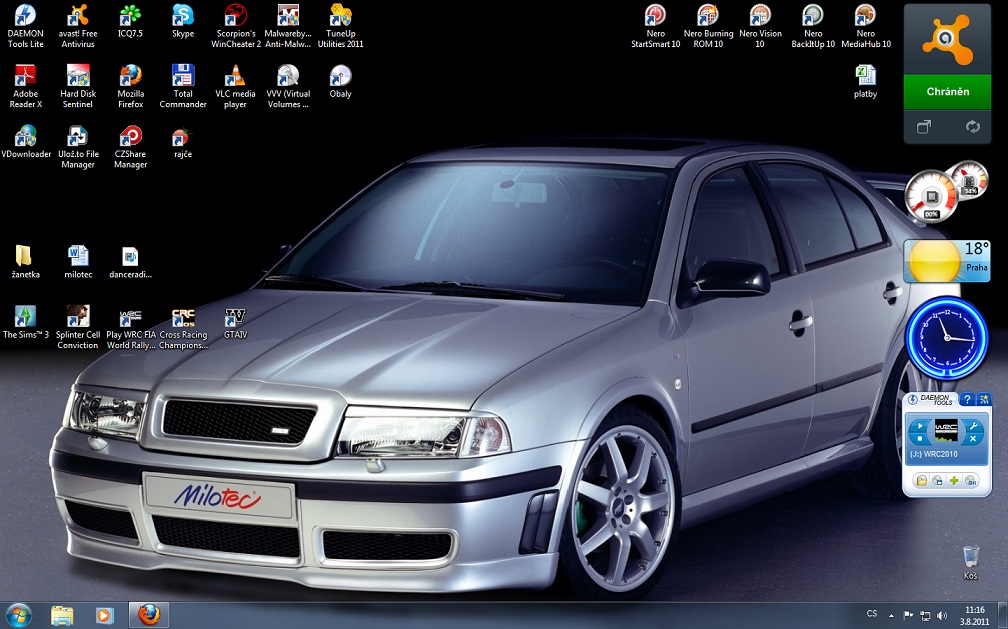Launch Skype from the desktop
The height and width of the screenshot is (629, 1008).
click(x=182, y=17)
